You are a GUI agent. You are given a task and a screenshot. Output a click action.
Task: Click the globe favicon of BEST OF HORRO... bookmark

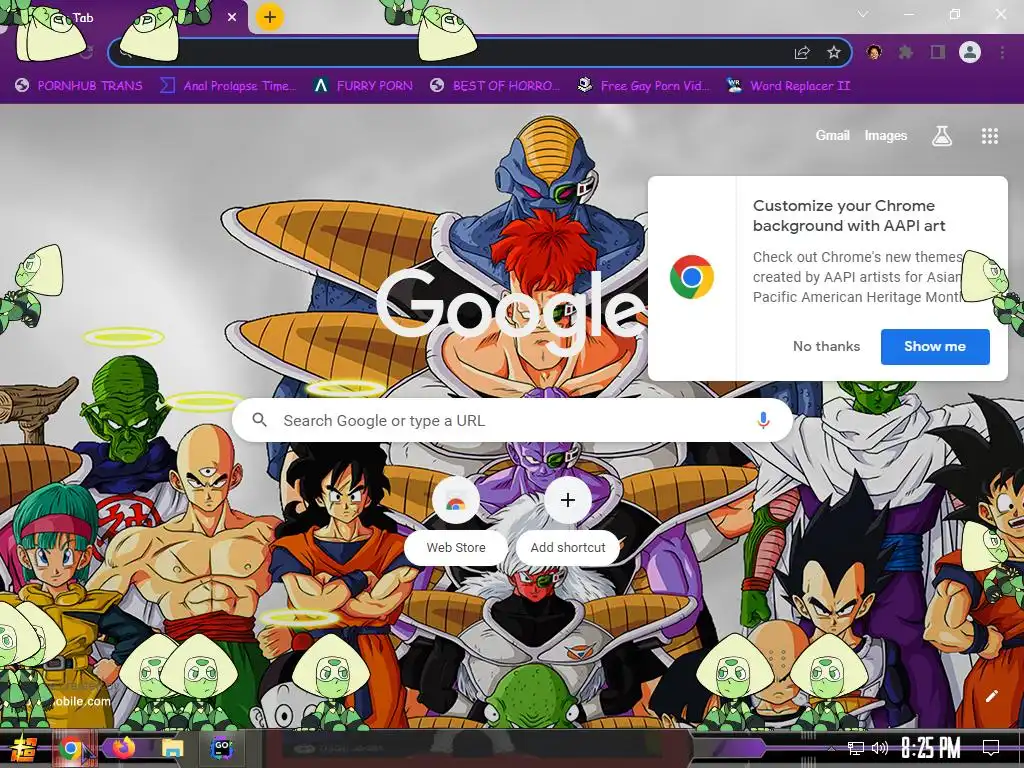click(x=437, y=85)
